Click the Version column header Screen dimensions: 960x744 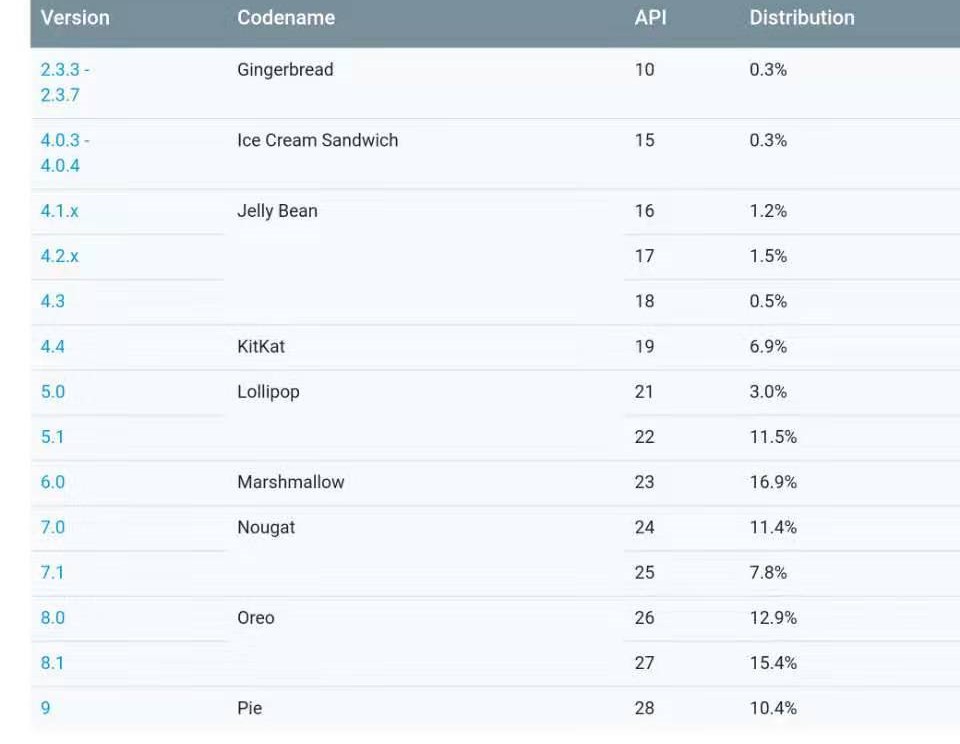point(75,18)
